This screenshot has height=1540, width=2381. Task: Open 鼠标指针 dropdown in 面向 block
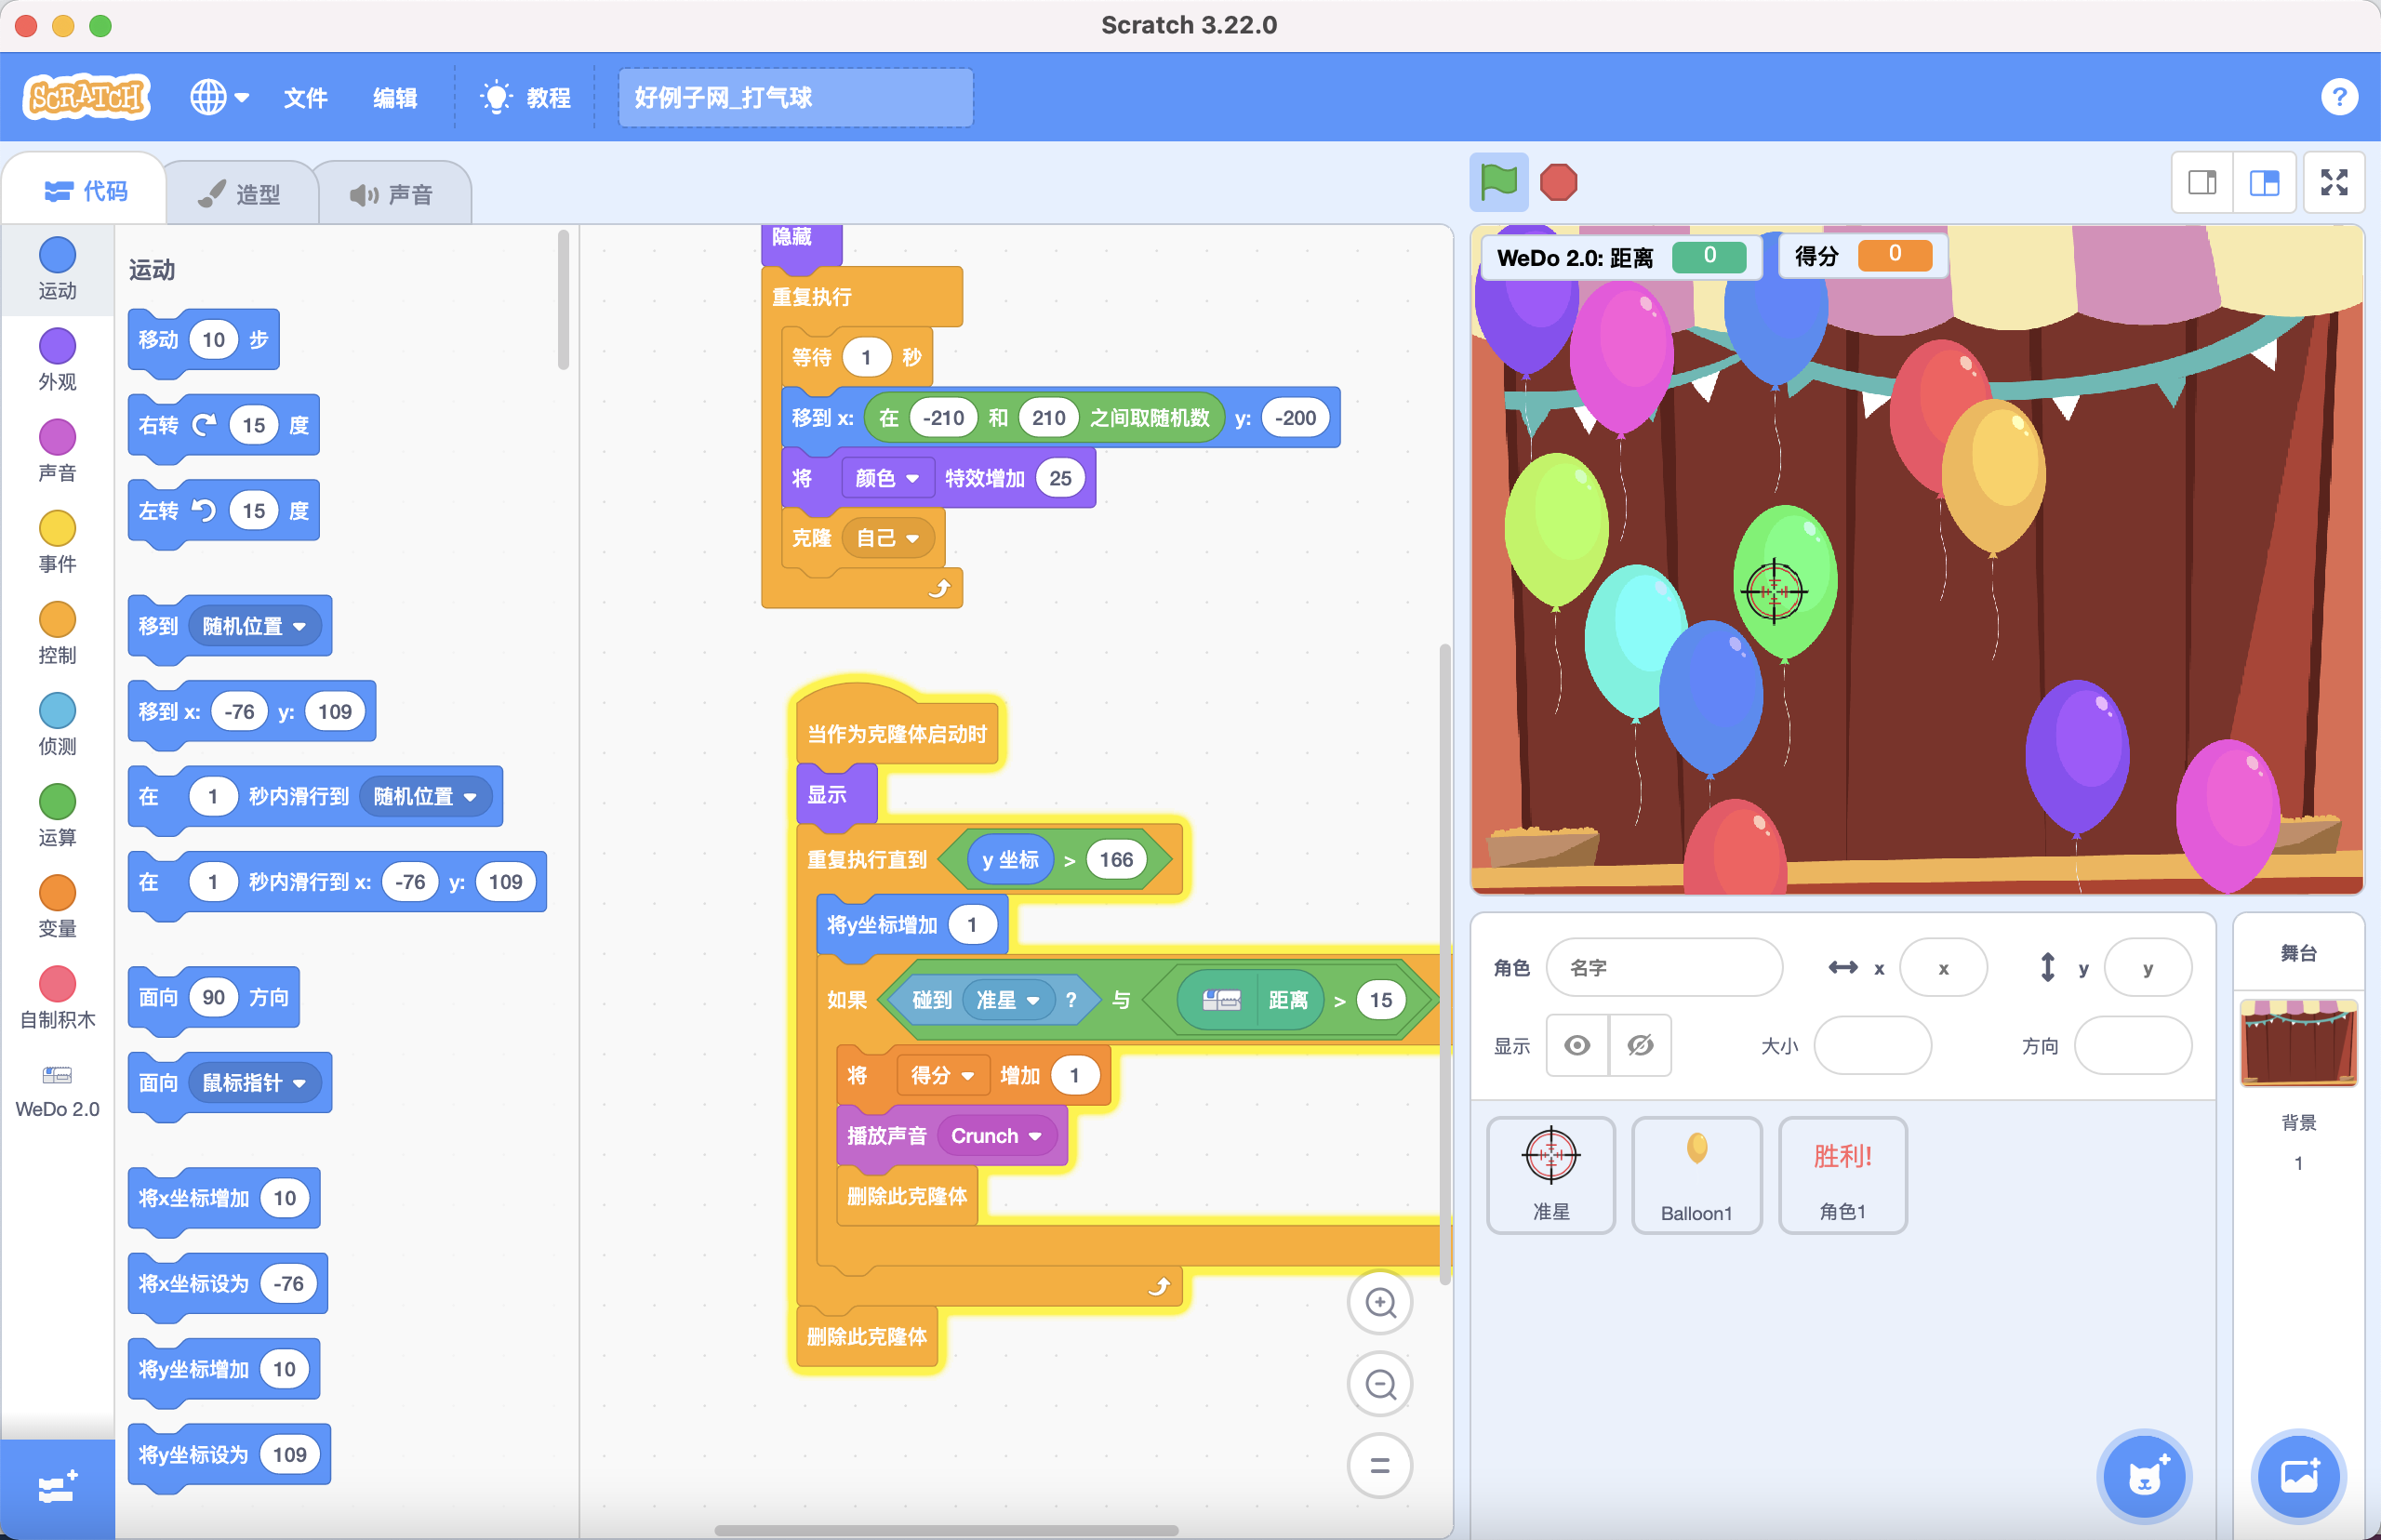254,1082
